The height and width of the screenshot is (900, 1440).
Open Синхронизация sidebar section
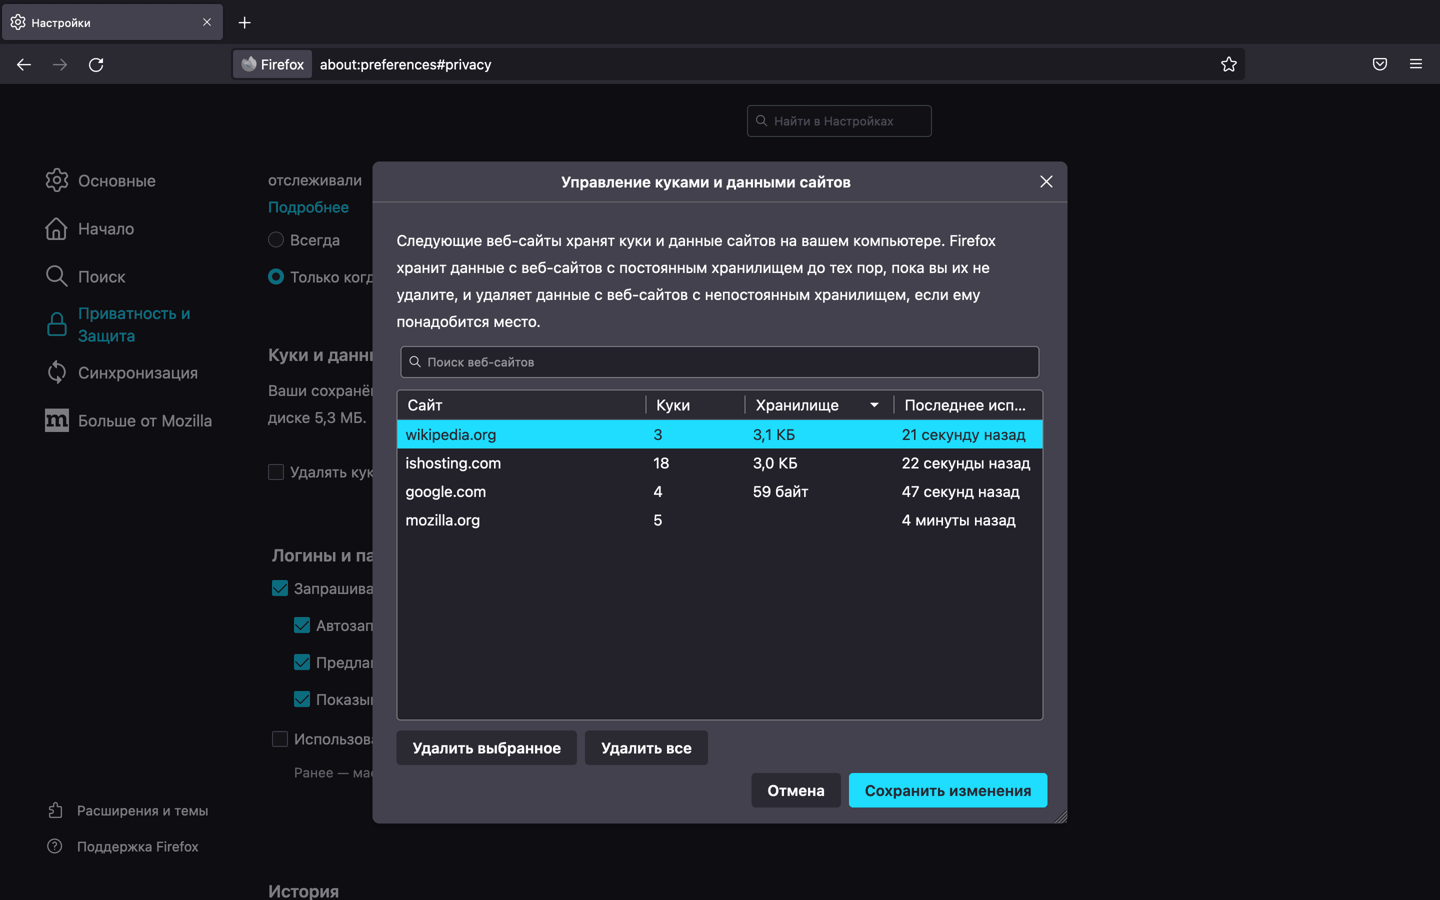122,373
